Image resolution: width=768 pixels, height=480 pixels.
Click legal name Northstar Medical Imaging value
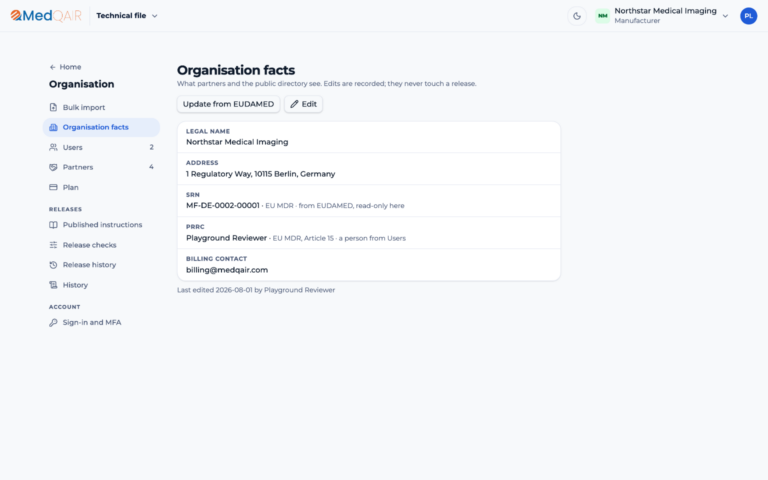point(237,142)
